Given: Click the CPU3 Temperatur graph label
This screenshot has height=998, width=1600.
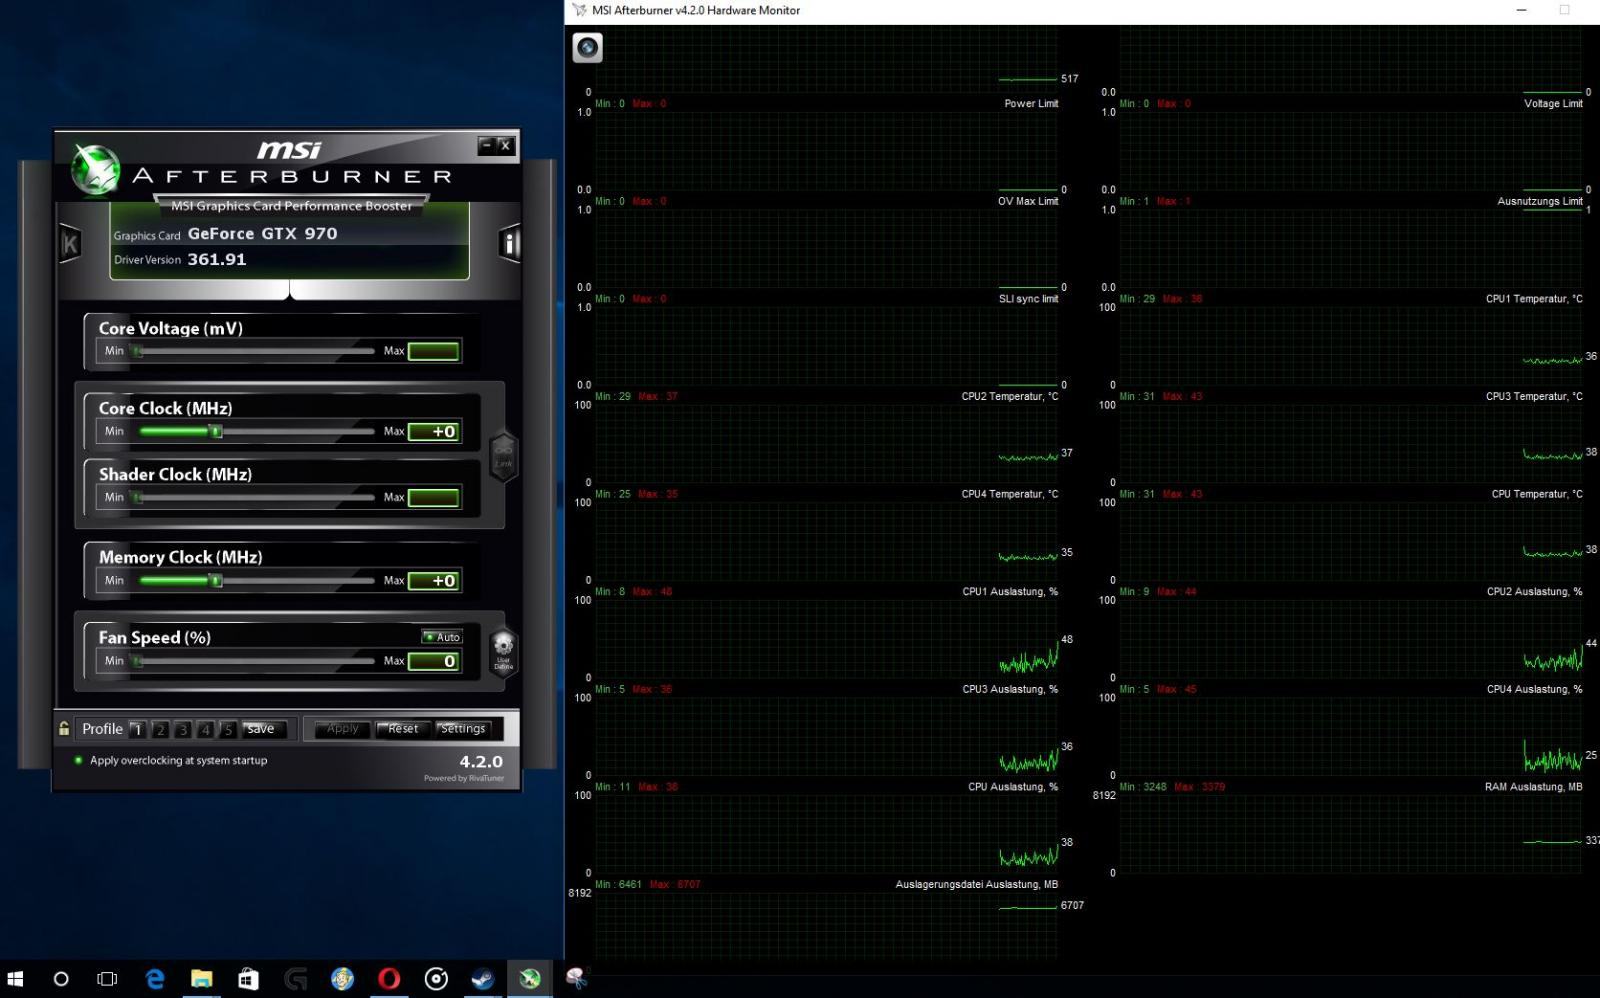Looking at the screenshot, I should [x=1534, y=397].
